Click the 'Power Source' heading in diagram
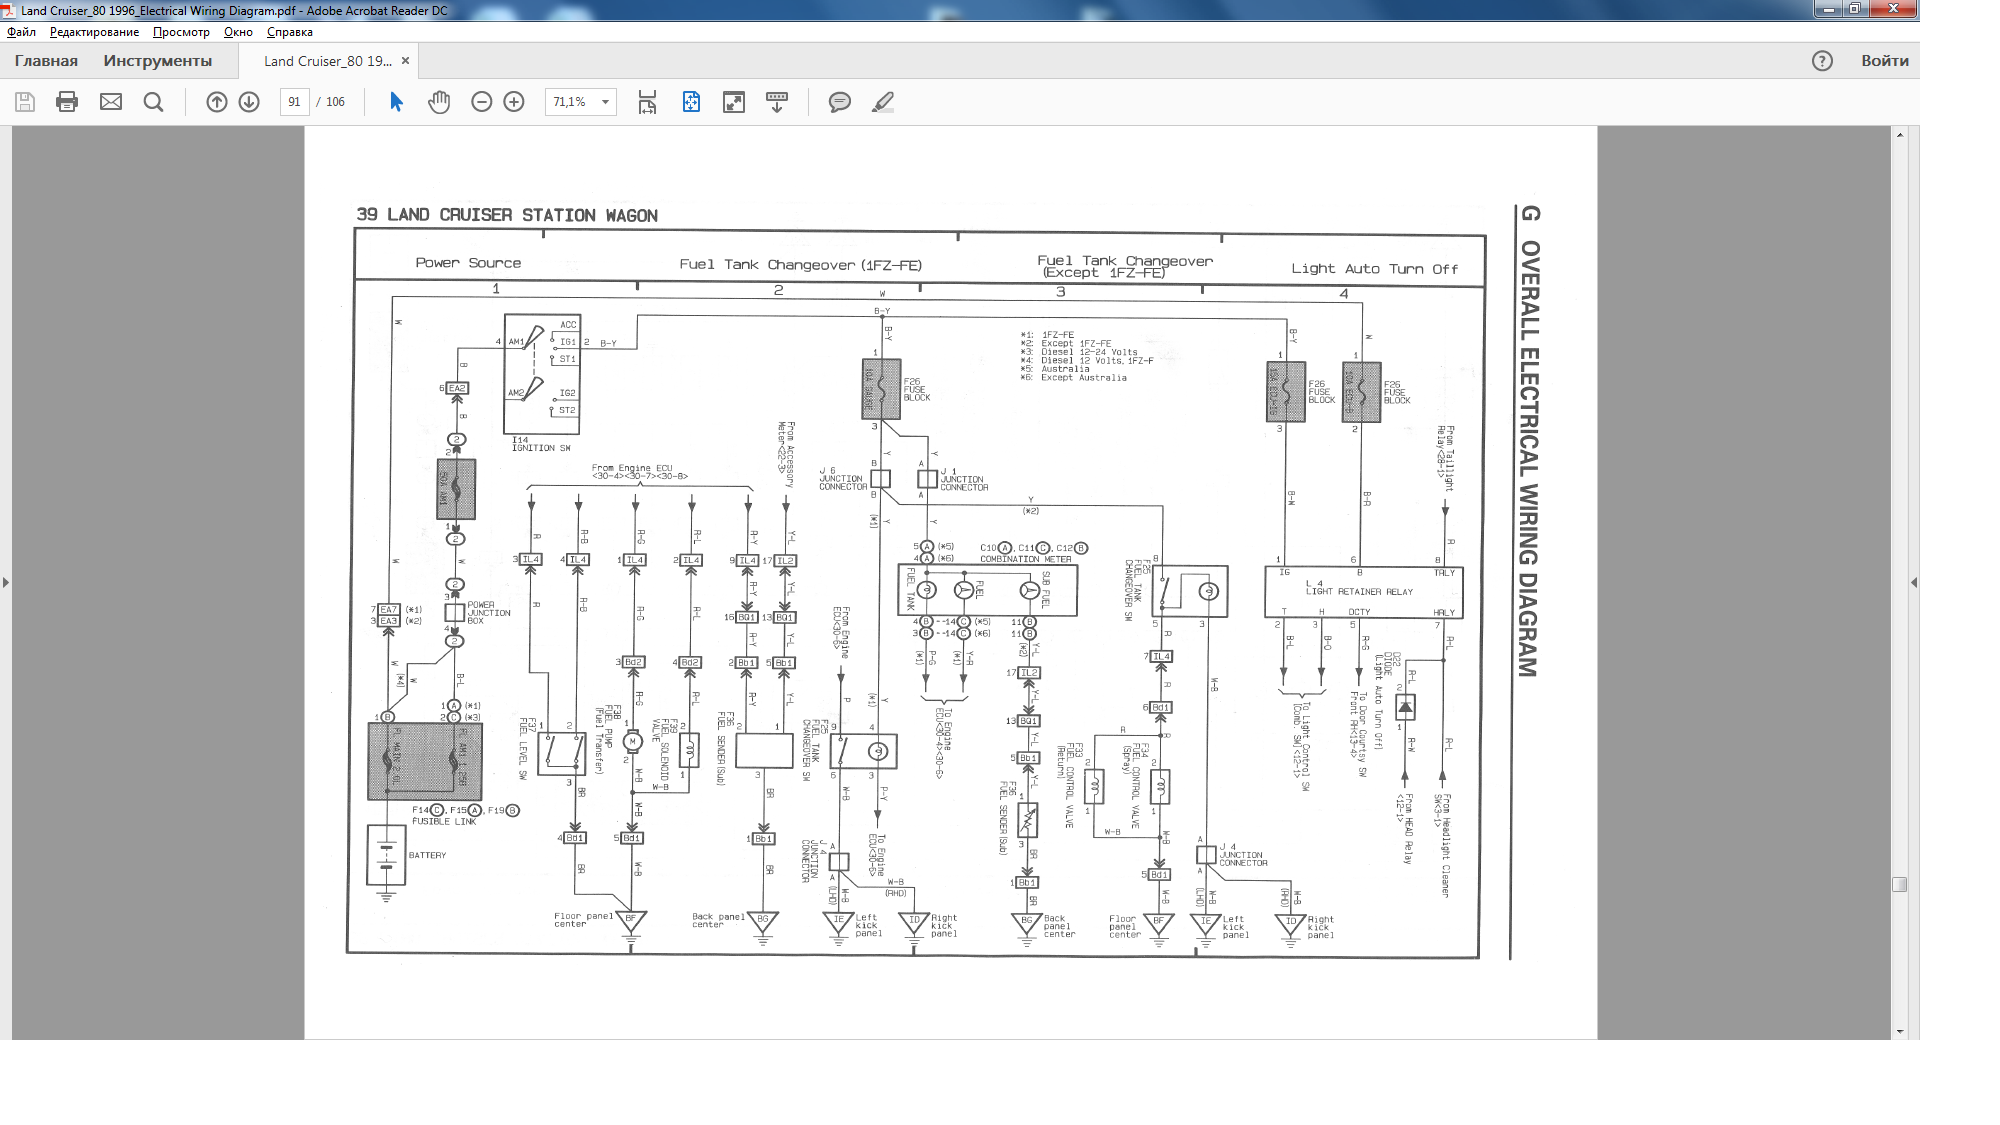The image size is (2000, 1125). pyautogui.click(x=468, y=263)
